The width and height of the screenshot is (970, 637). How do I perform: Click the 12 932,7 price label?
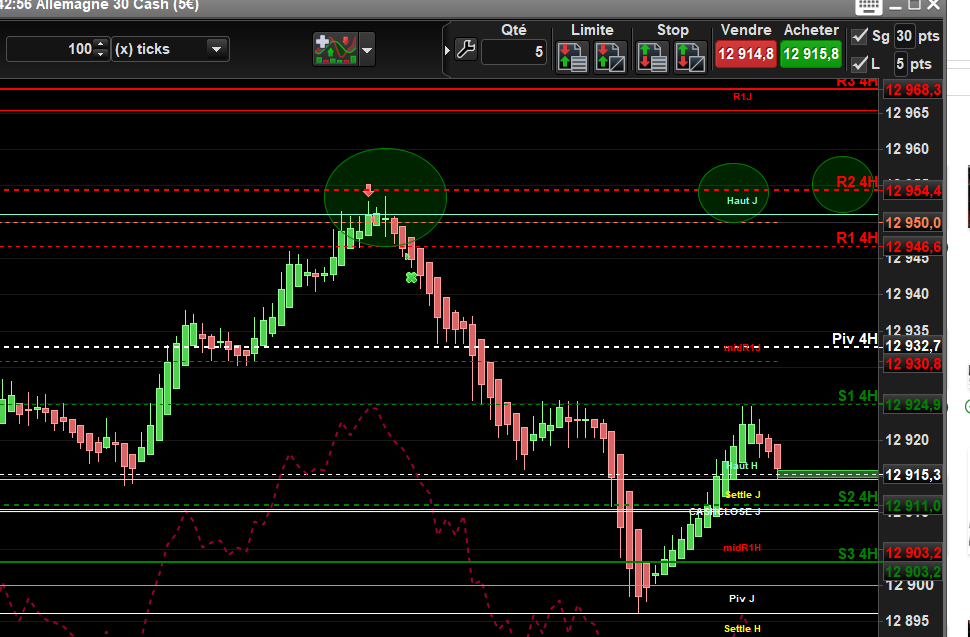913,346
